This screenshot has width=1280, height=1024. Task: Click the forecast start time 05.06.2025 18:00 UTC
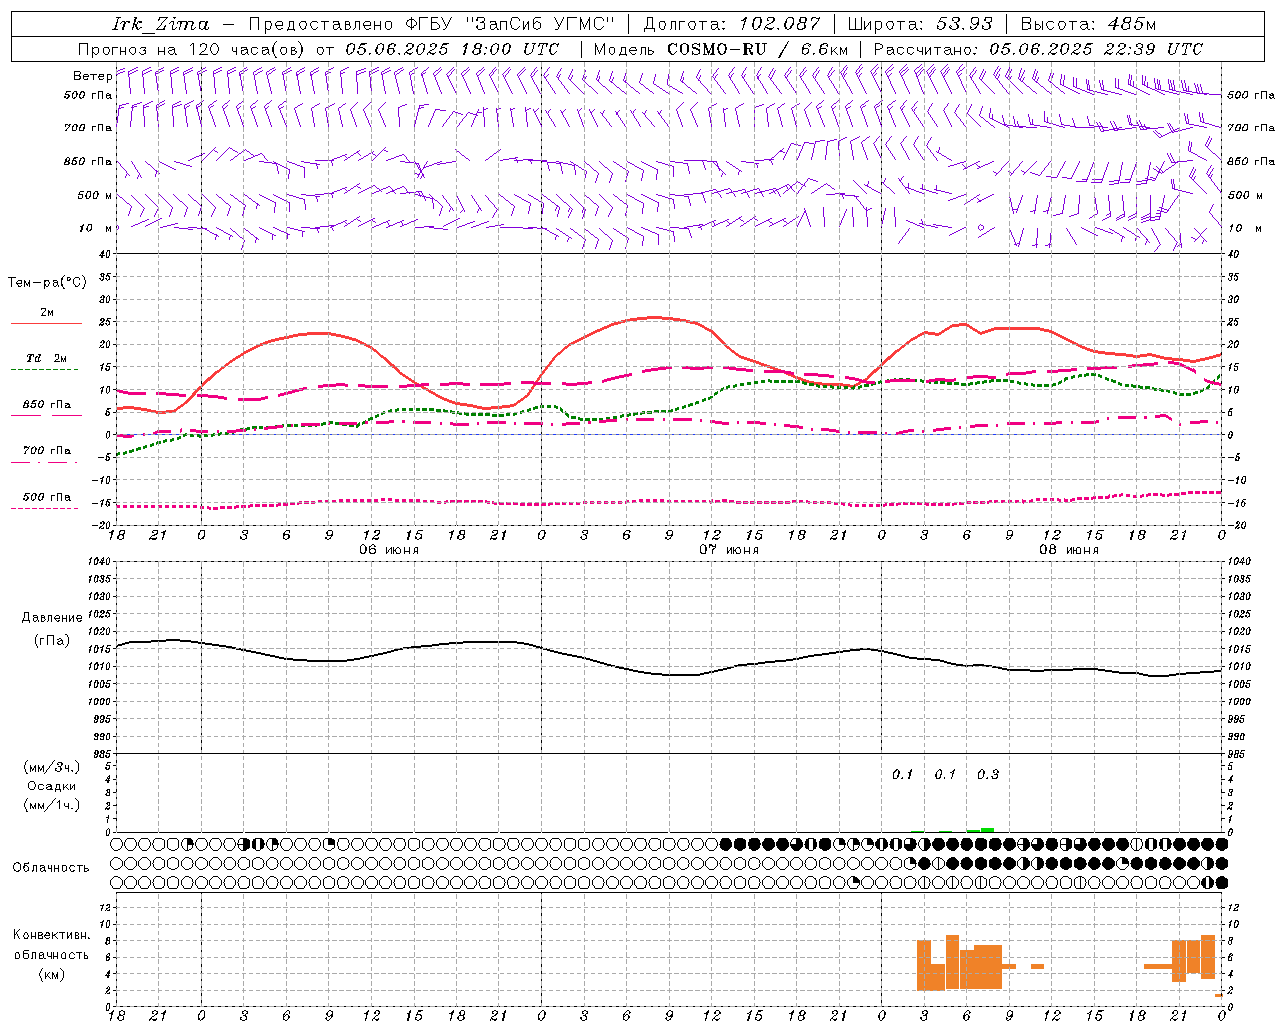(452, 49)
